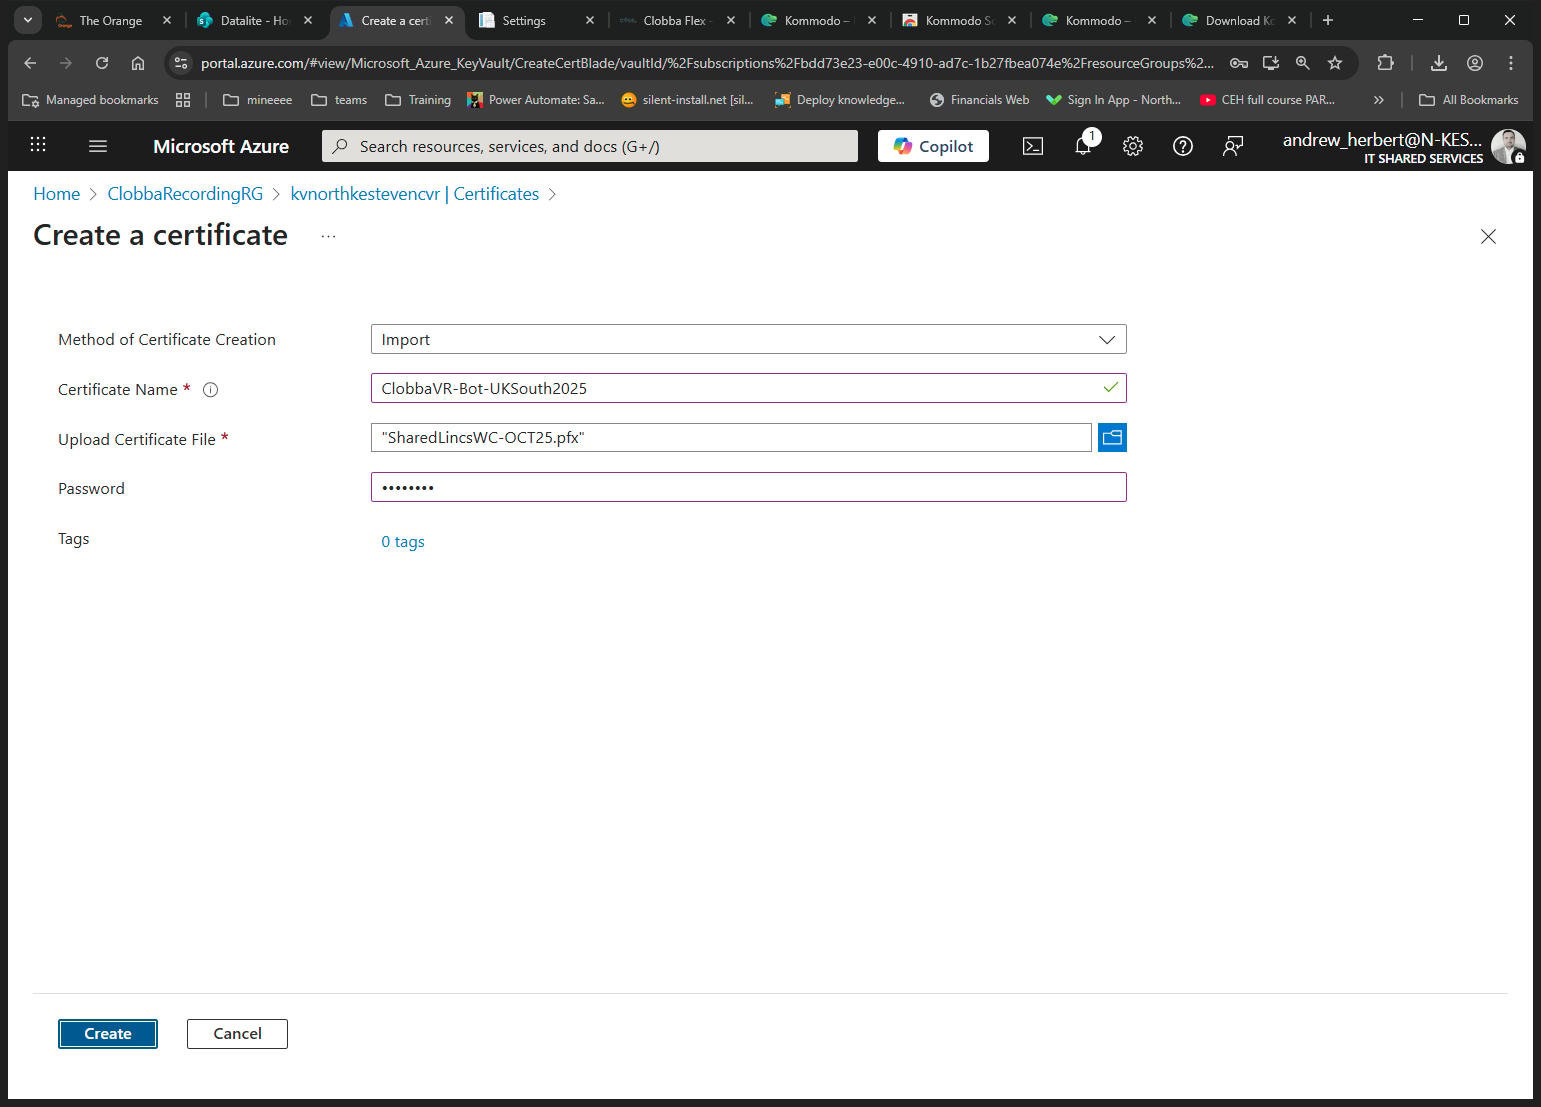The height and width of the screenshot is (1107, 1541).
Task: Expand the Method of Certificate Creation dropdown
Action: [x=748, y=339]
